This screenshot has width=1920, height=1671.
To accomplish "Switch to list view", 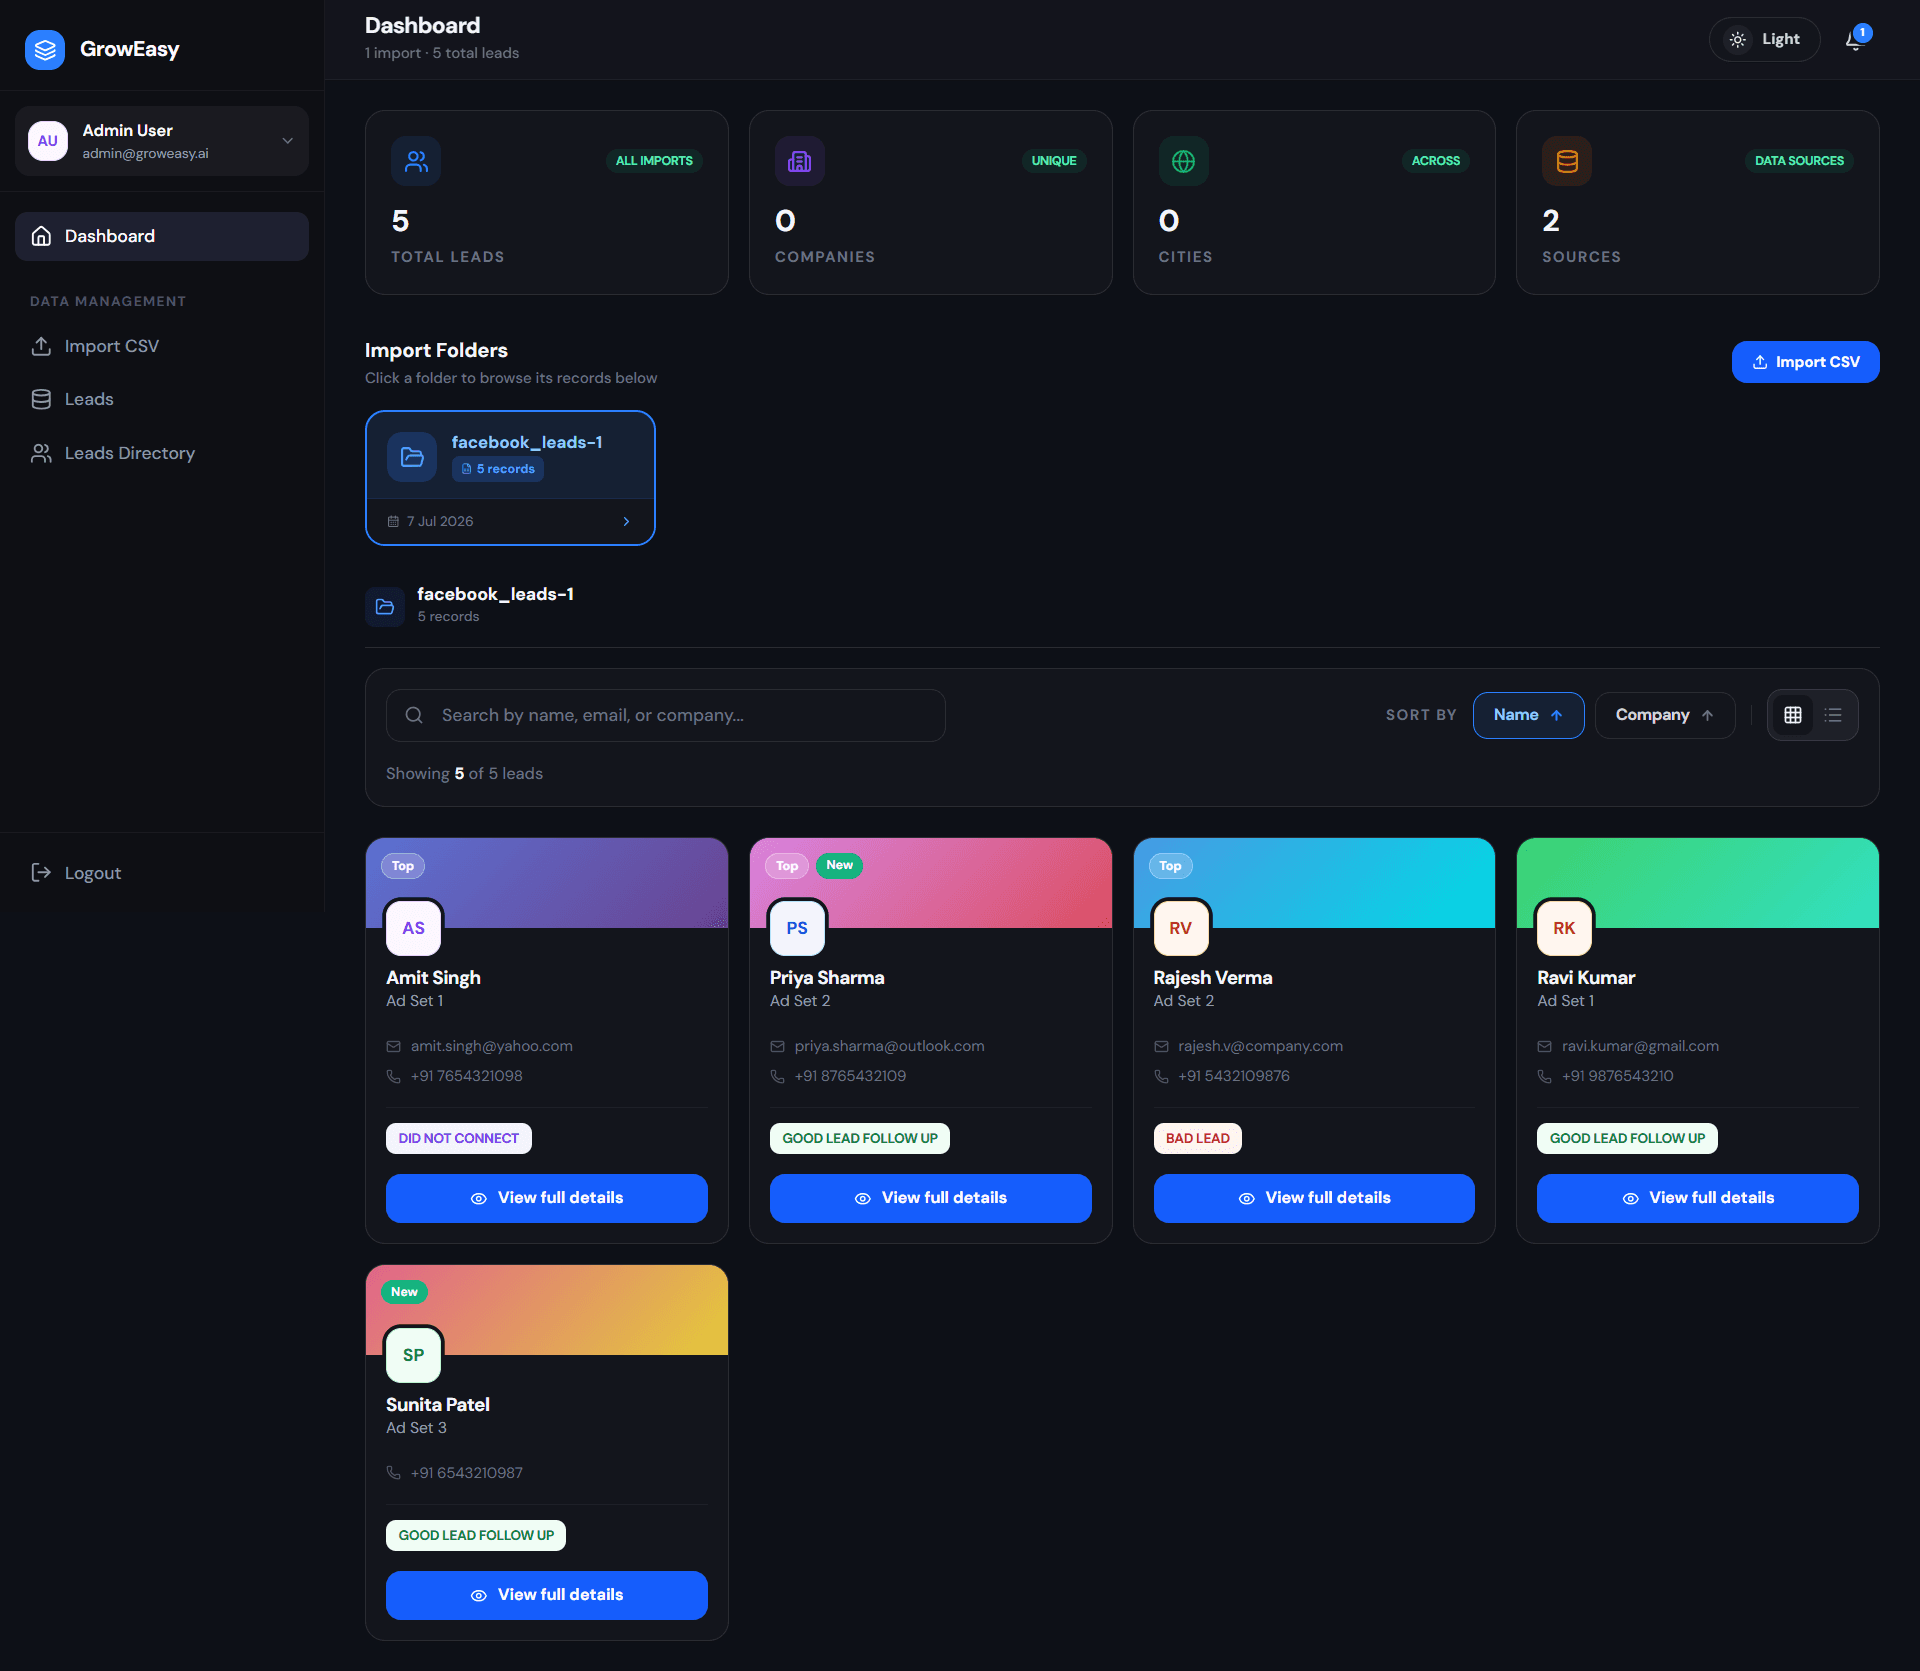I will click(1833, 715).
